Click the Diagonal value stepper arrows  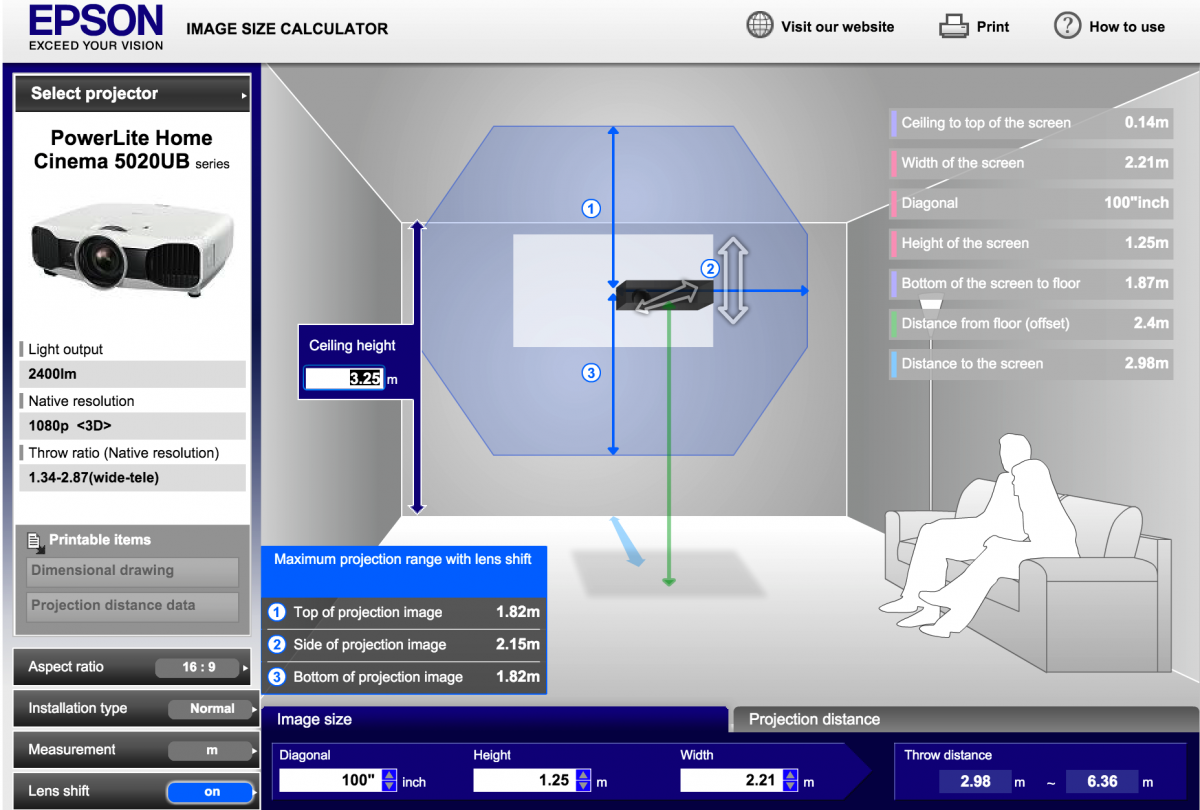click(x=389, y=781)
